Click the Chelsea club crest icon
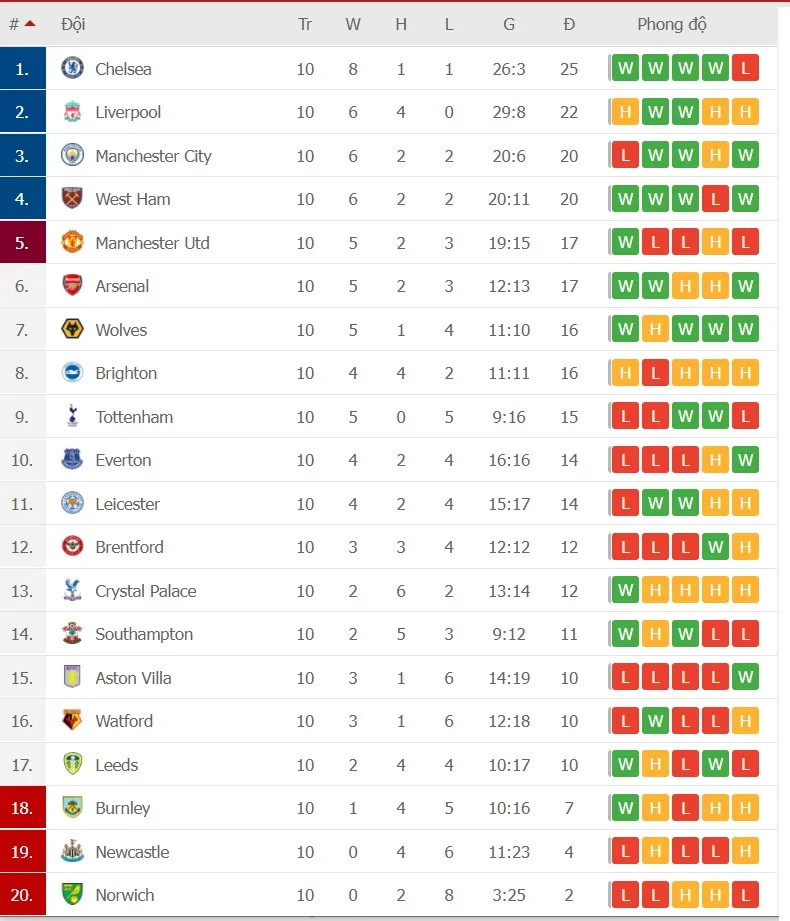 72,68
